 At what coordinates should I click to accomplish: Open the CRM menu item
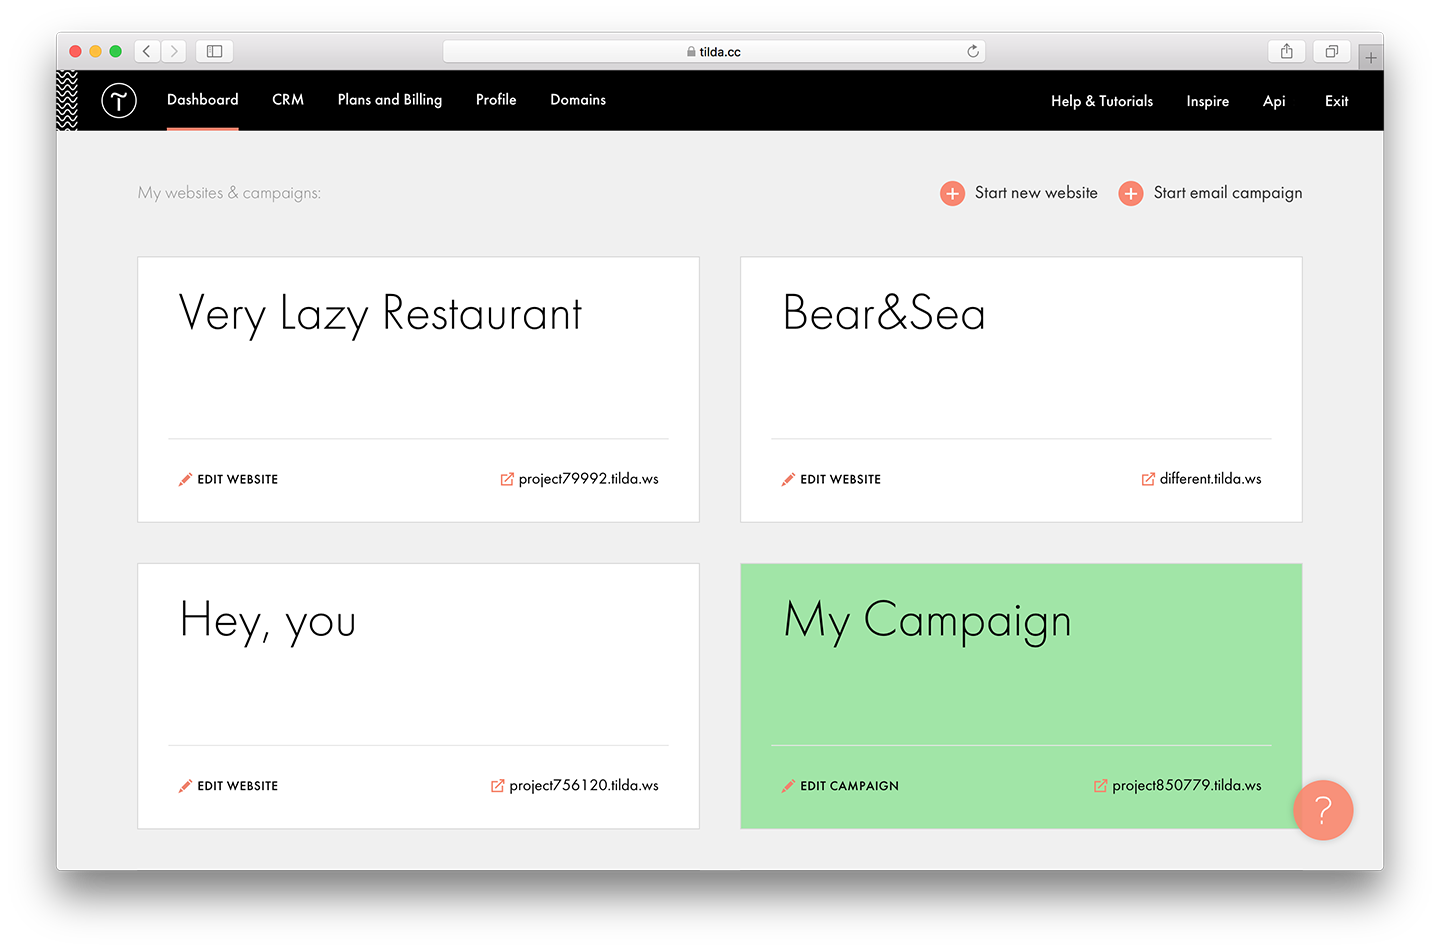(x=288, y=100)
